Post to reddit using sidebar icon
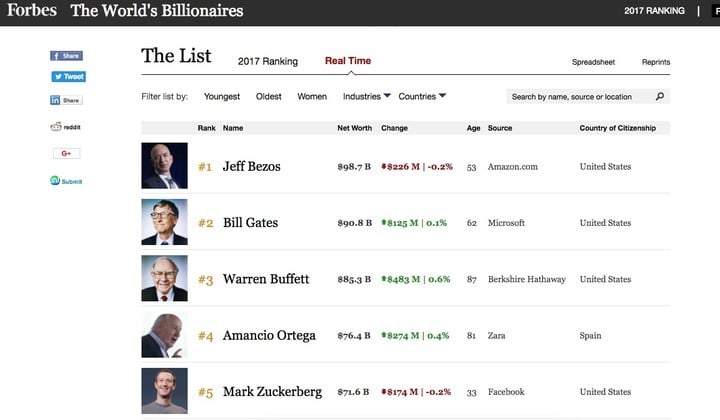720x420 pixels. [x=65, y=127]
